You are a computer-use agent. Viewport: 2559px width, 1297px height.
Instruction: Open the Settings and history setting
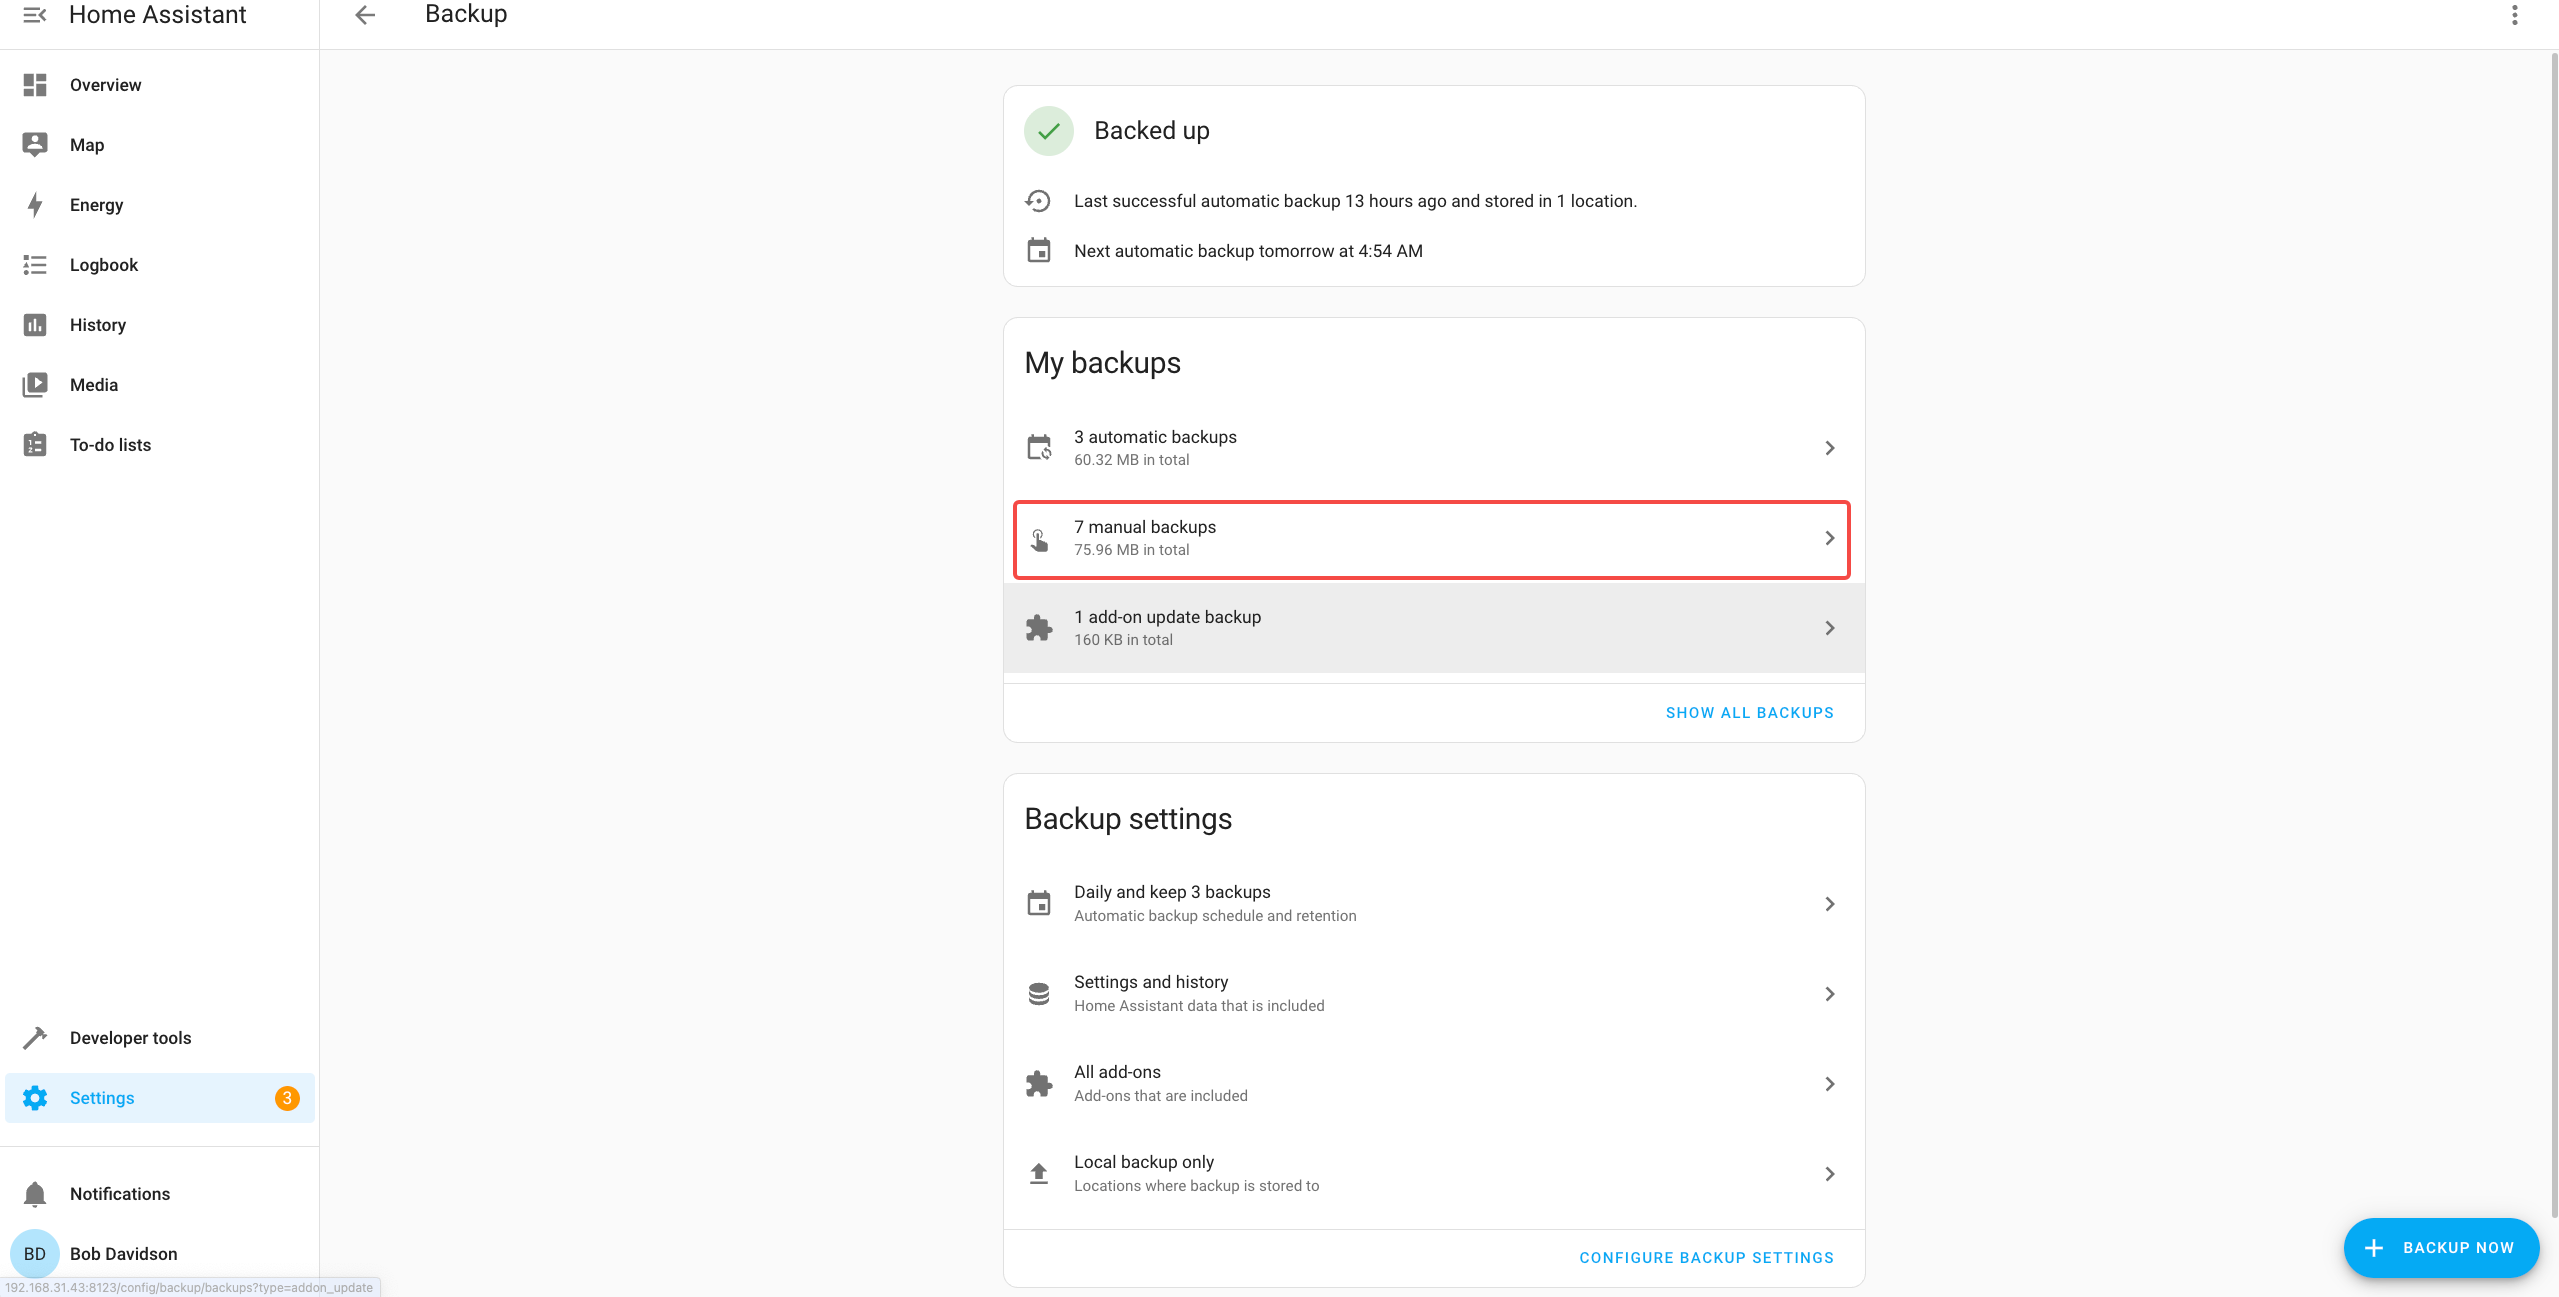pyautogui.click(x=1434, y=994)
